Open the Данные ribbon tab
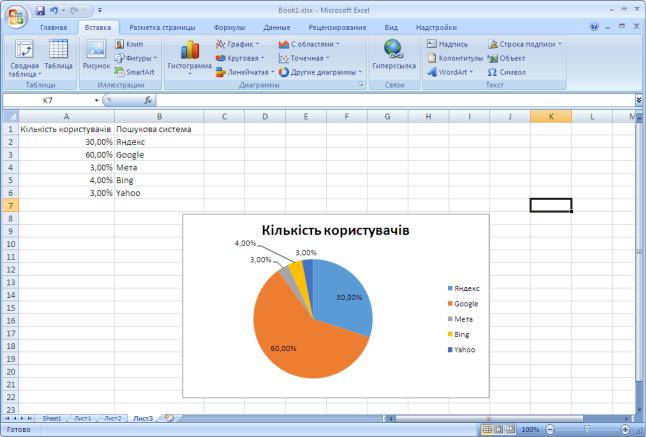The width and height of the screenshot is (646, 437). coord(277,28)
